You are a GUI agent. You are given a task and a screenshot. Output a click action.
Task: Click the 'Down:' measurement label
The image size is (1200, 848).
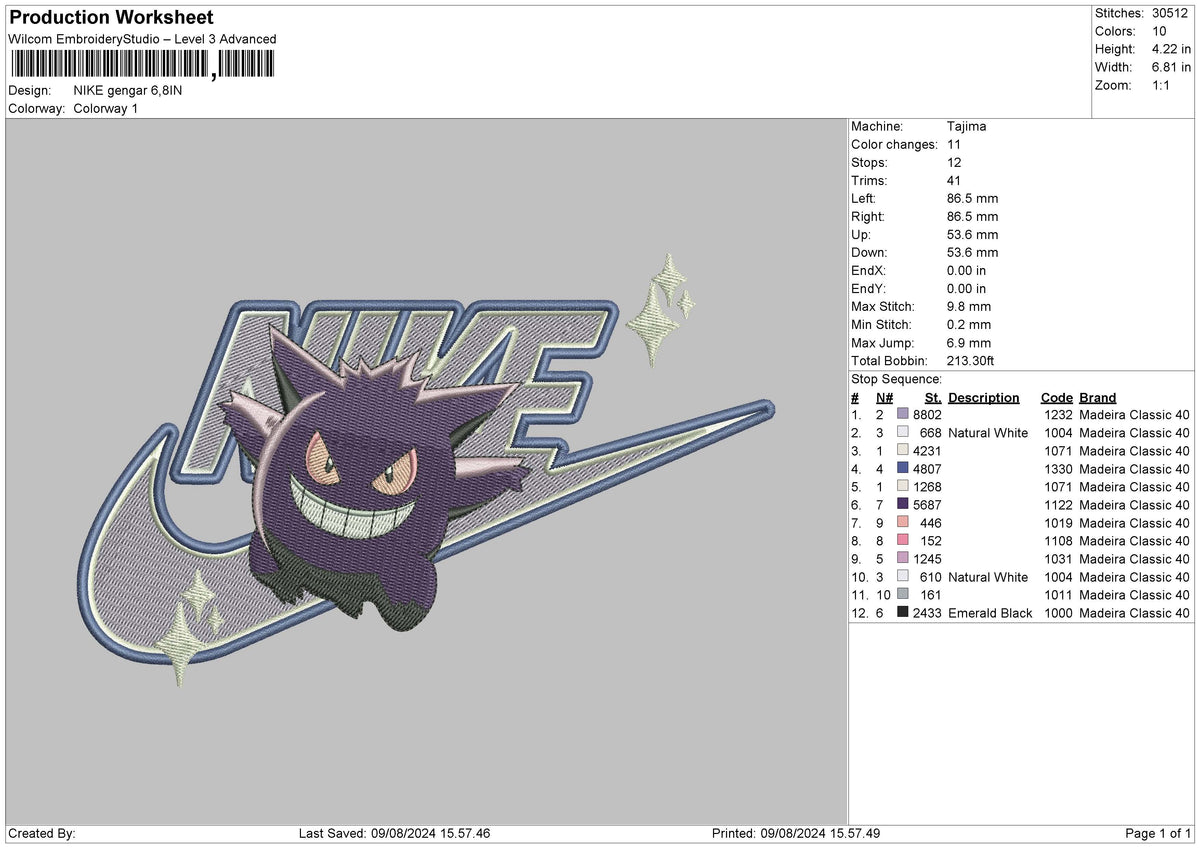[869, 253]
